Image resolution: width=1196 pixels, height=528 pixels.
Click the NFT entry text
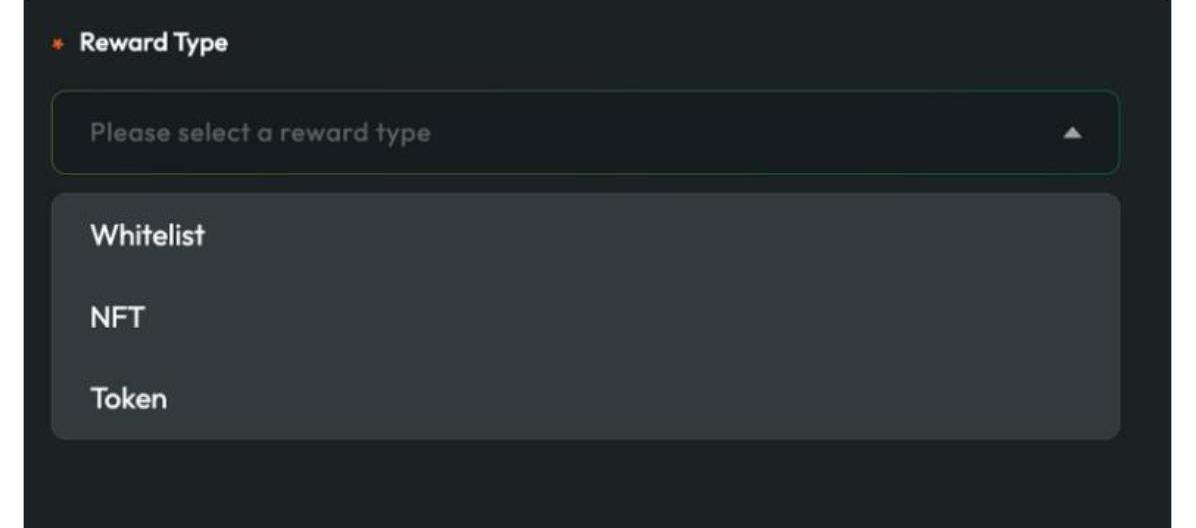117,318
